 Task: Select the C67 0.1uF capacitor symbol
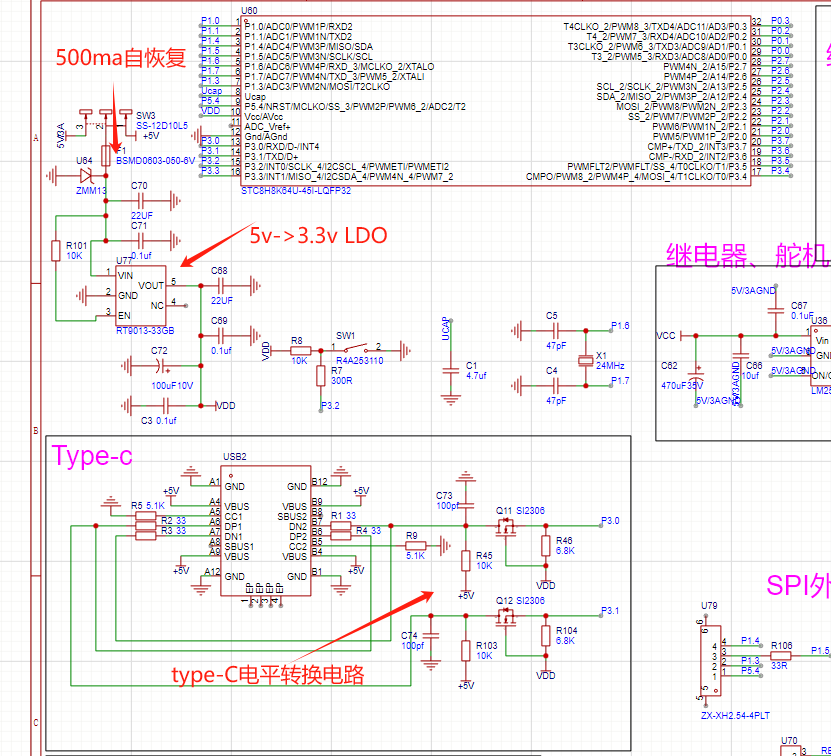775,311
